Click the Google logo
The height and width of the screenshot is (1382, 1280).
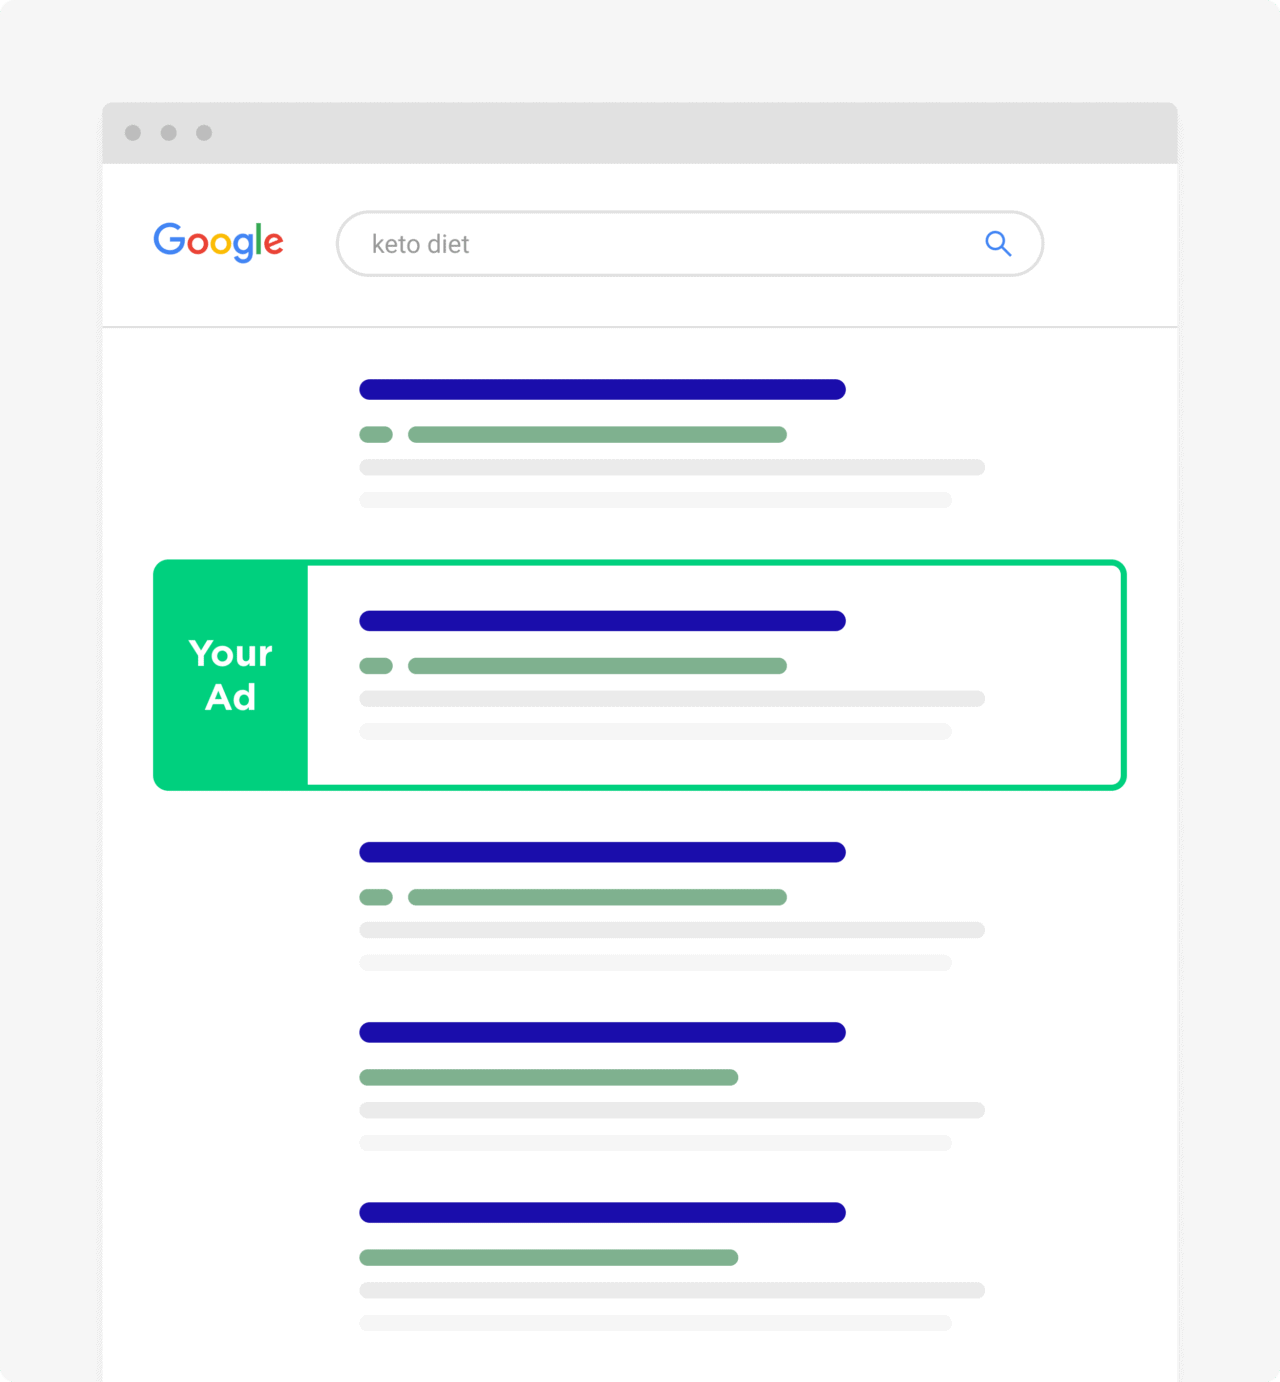click(x=218, y=242)
